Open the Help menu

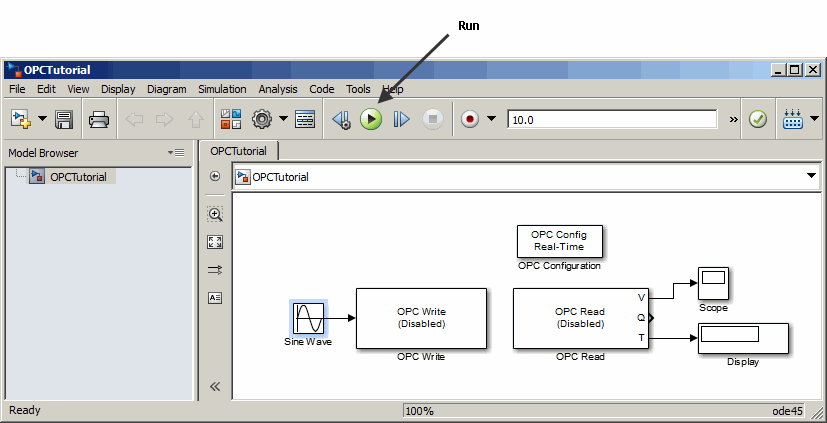point(392,89)
